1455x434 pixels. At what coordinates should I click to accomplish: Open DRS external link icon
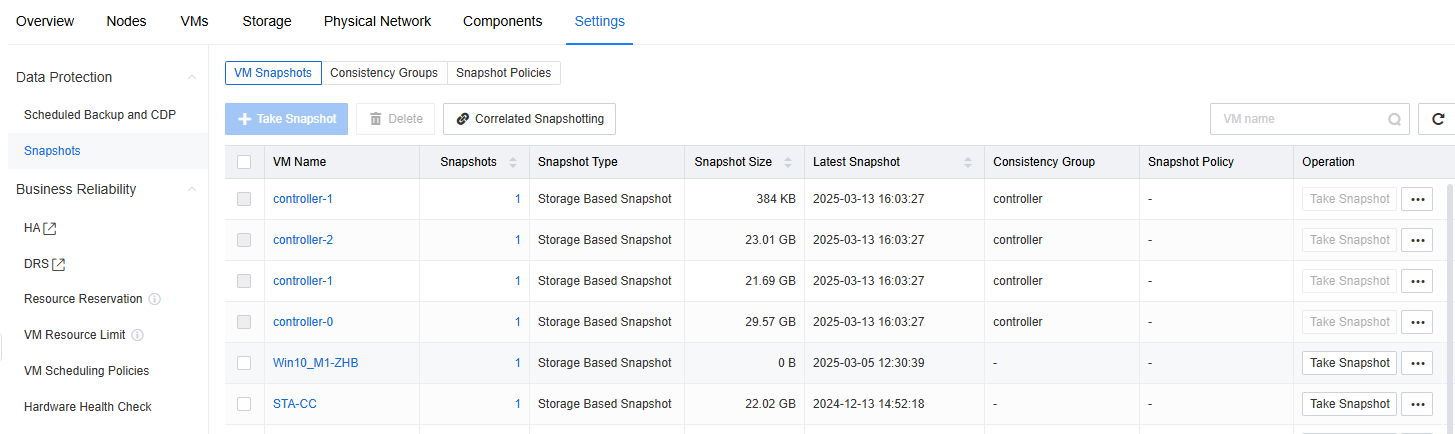click(59, 264)
